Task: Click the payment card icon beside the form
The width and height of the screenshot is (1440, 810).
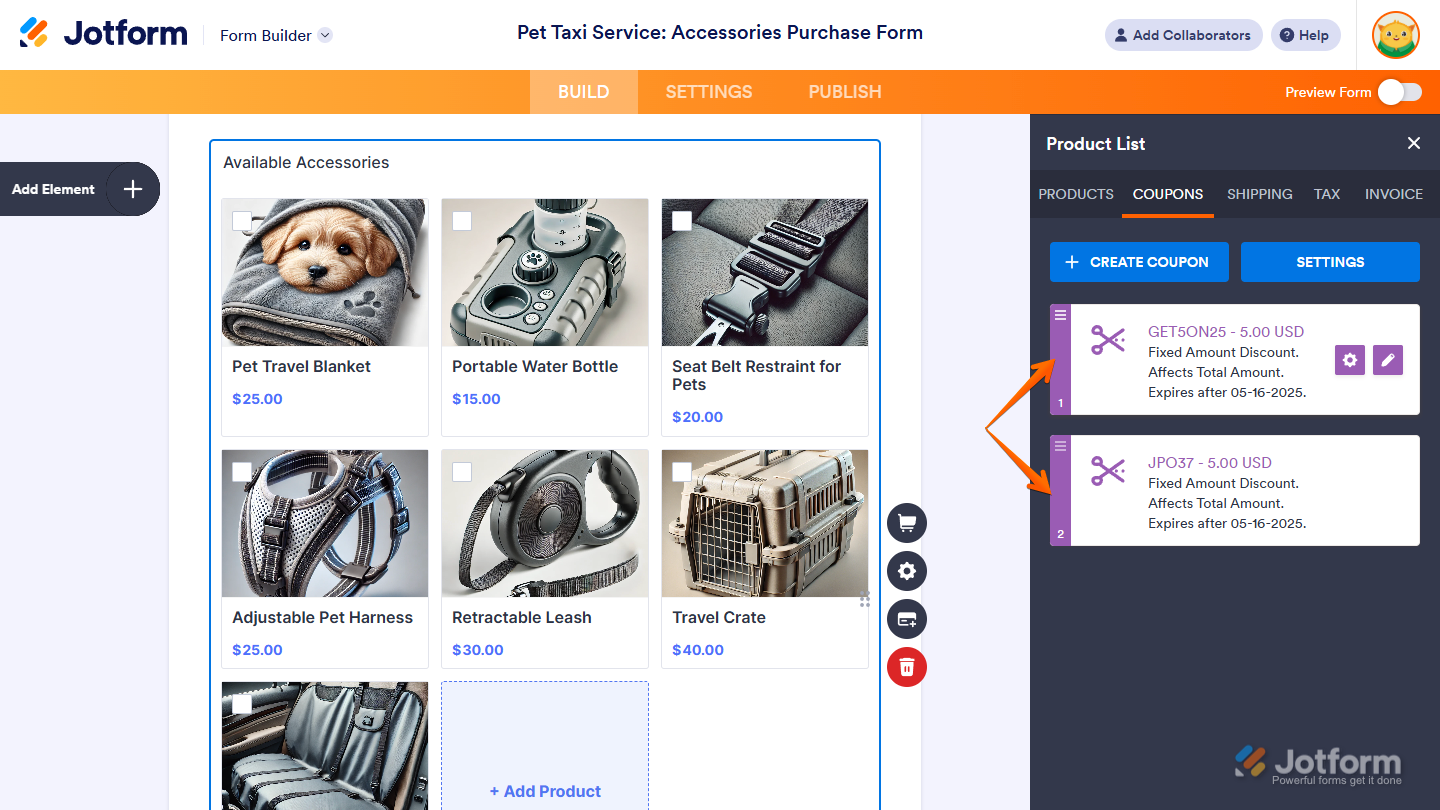Action: click(x=907, y=619)
